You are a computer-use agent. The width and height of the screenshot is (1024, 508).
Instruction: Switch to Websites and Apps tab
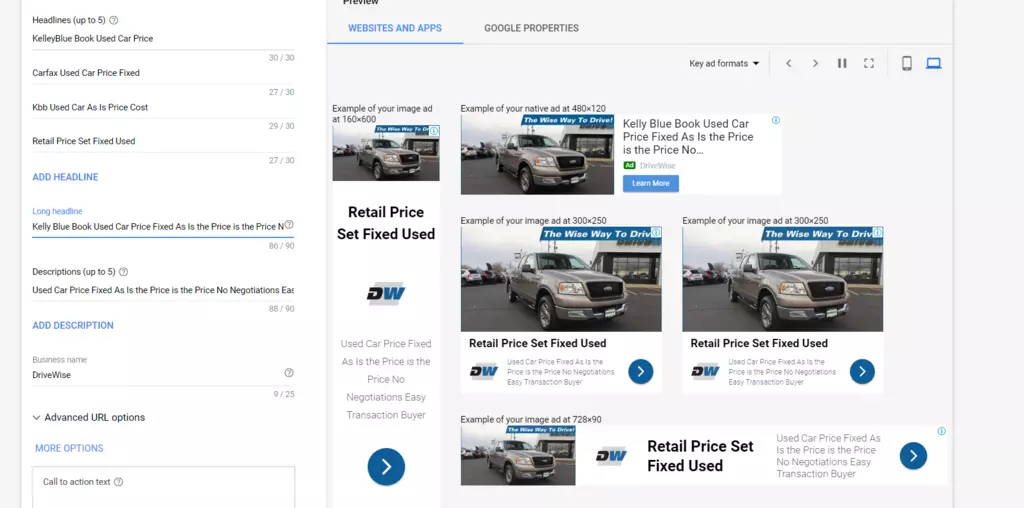(395, 28)
